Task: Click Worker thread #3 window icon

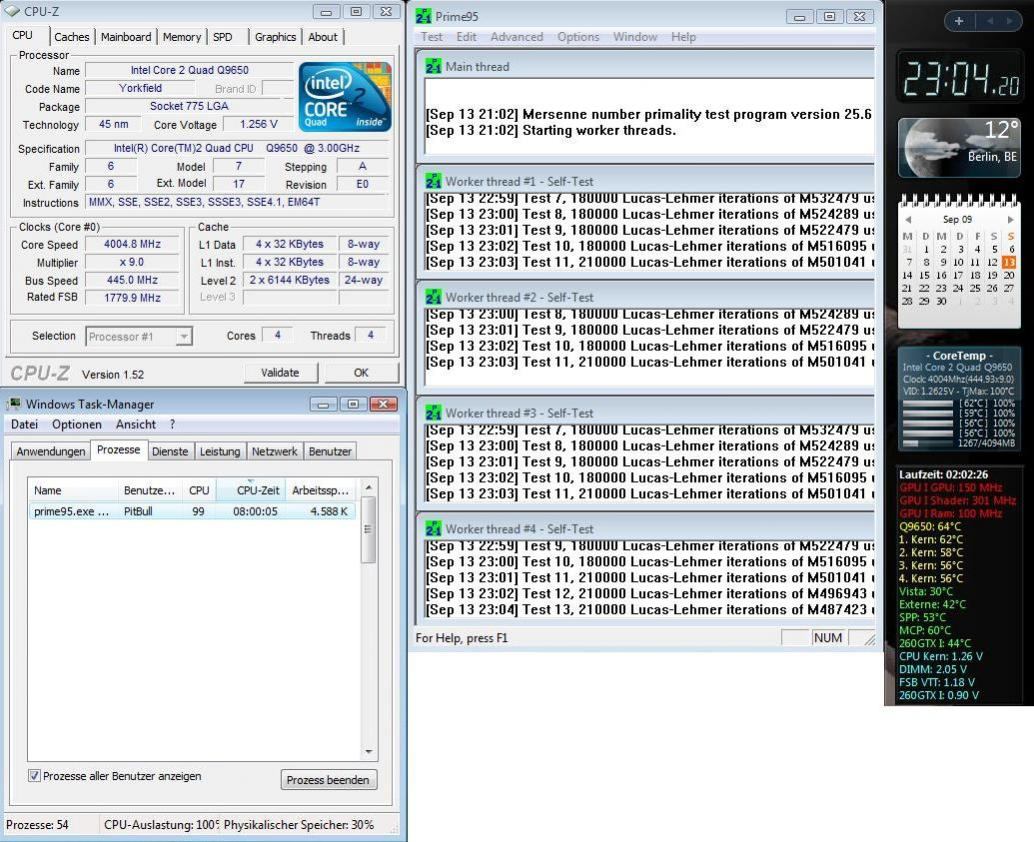Action: pyautogui.click(x=433, y=413)
